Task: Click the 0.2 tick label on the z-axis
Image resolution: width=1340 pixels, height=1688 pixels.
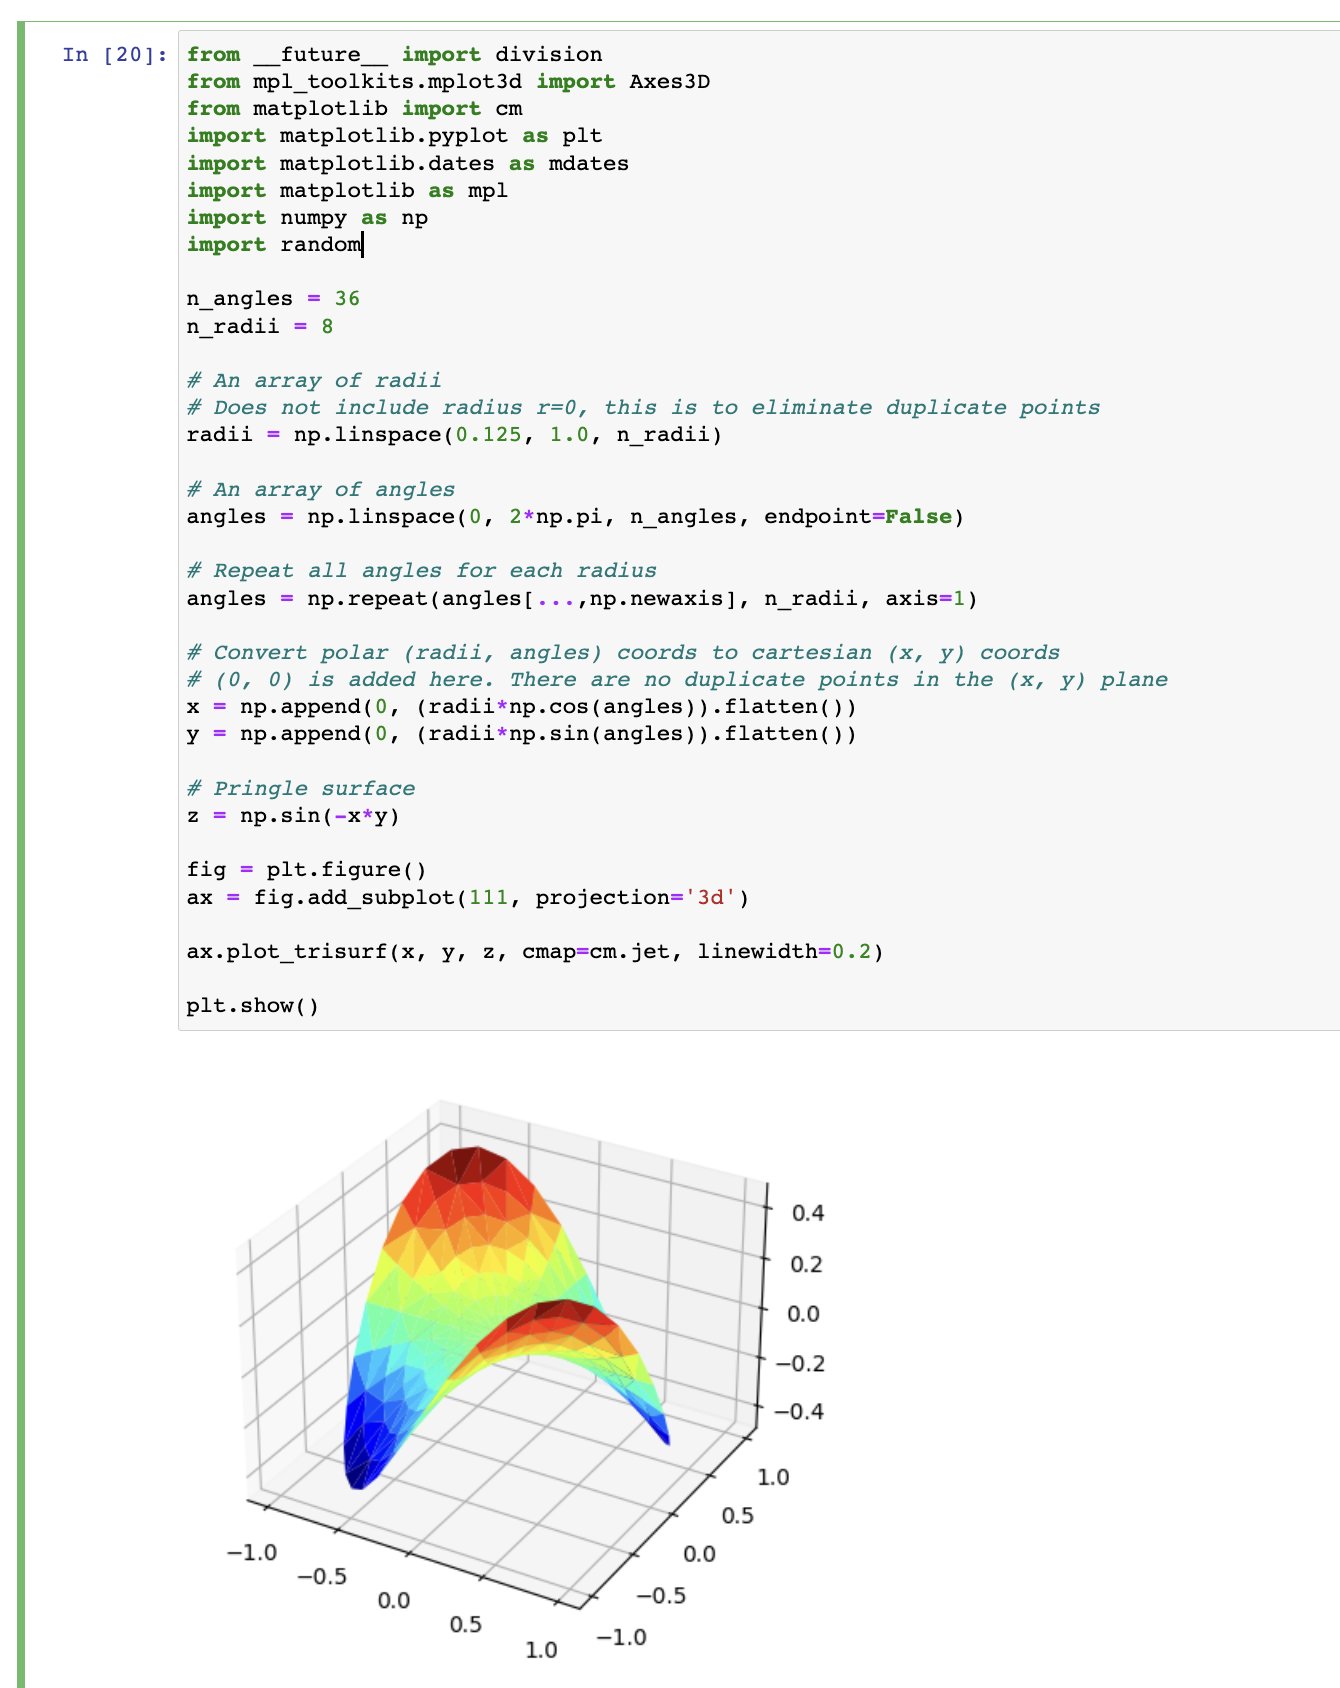Action: click(806, 1264)
